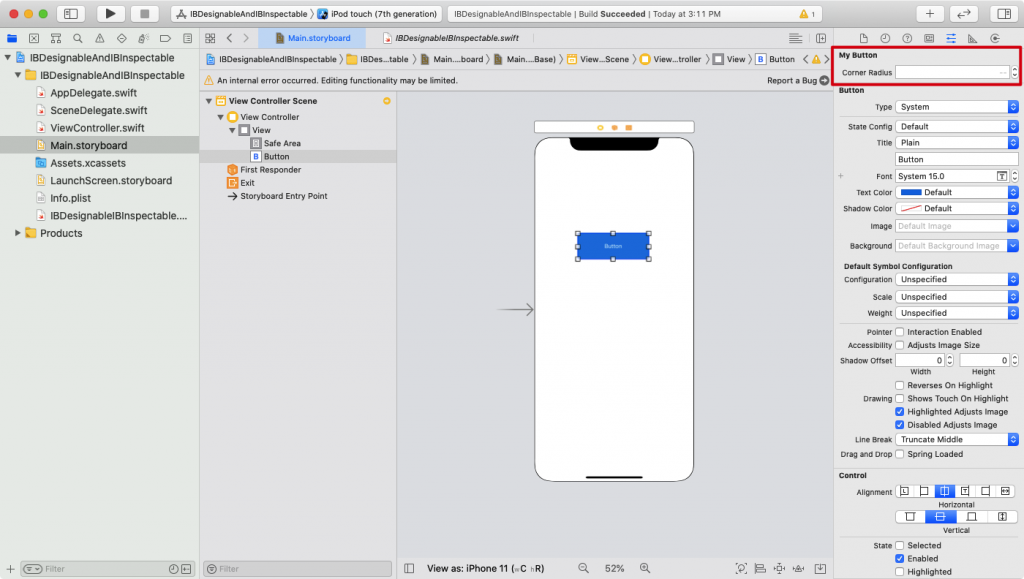Uncheck Highlighted Adjusts Image
This screenshot has width=1024, height=579.
(x=900, y=411)
